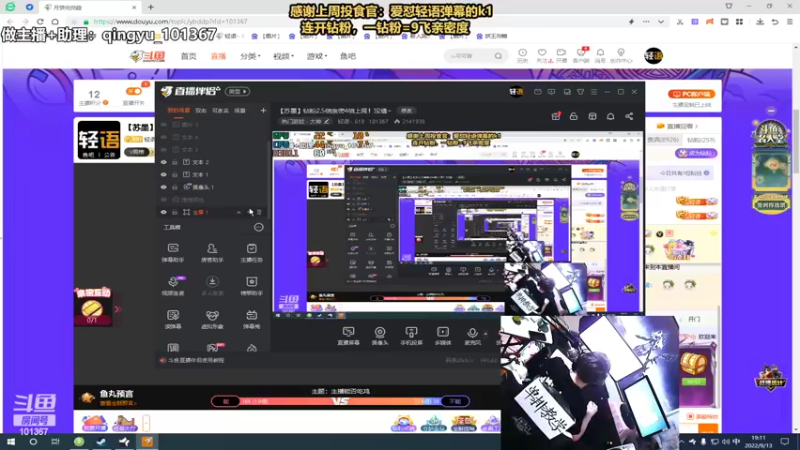Add a 直播屏幕 screen capture source
This screenshot has width=800, height=450.
coord(348,336)
